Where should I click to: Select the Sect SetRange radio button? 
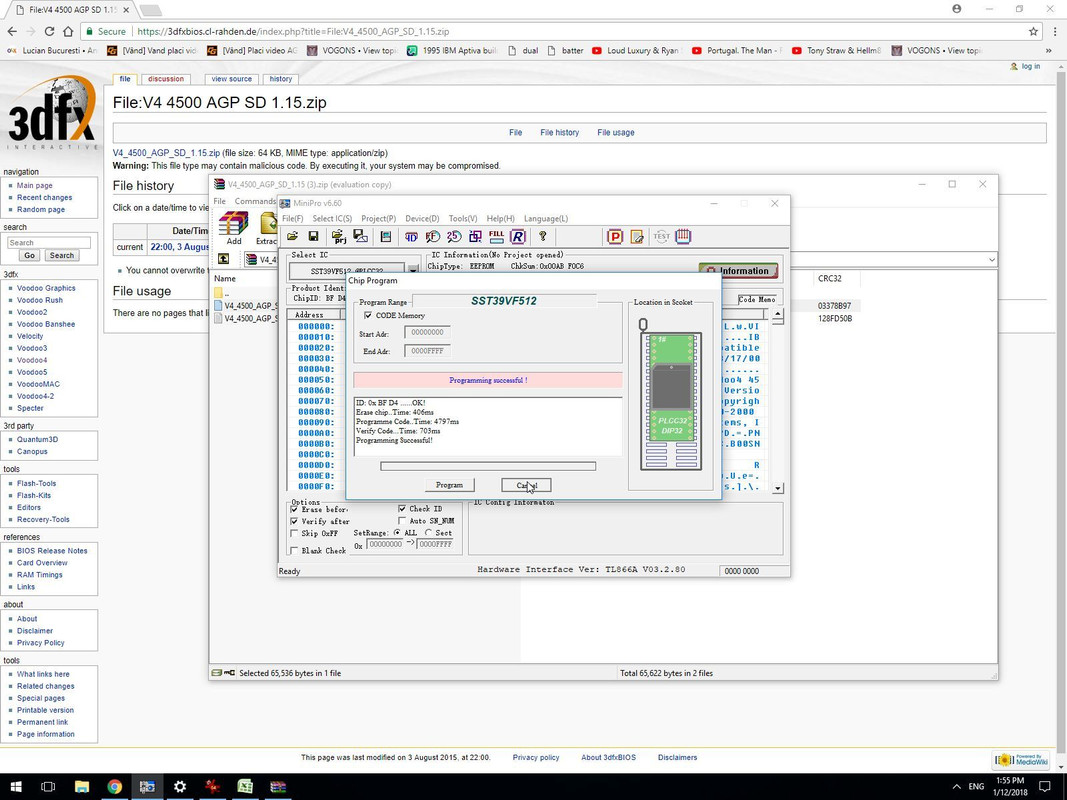(x=429, y=533)
